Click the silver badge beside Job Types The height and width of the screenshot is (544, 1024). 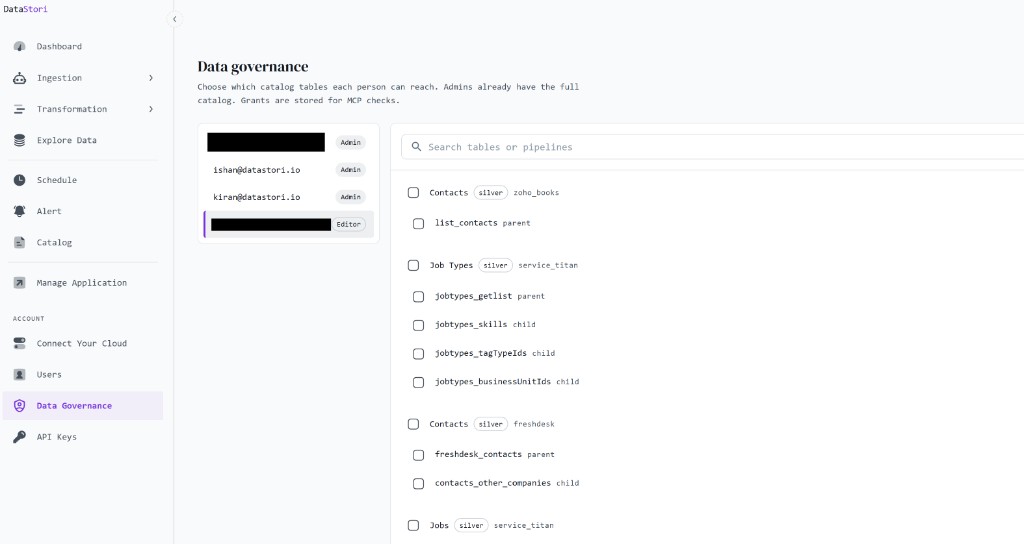pos(496,265)
